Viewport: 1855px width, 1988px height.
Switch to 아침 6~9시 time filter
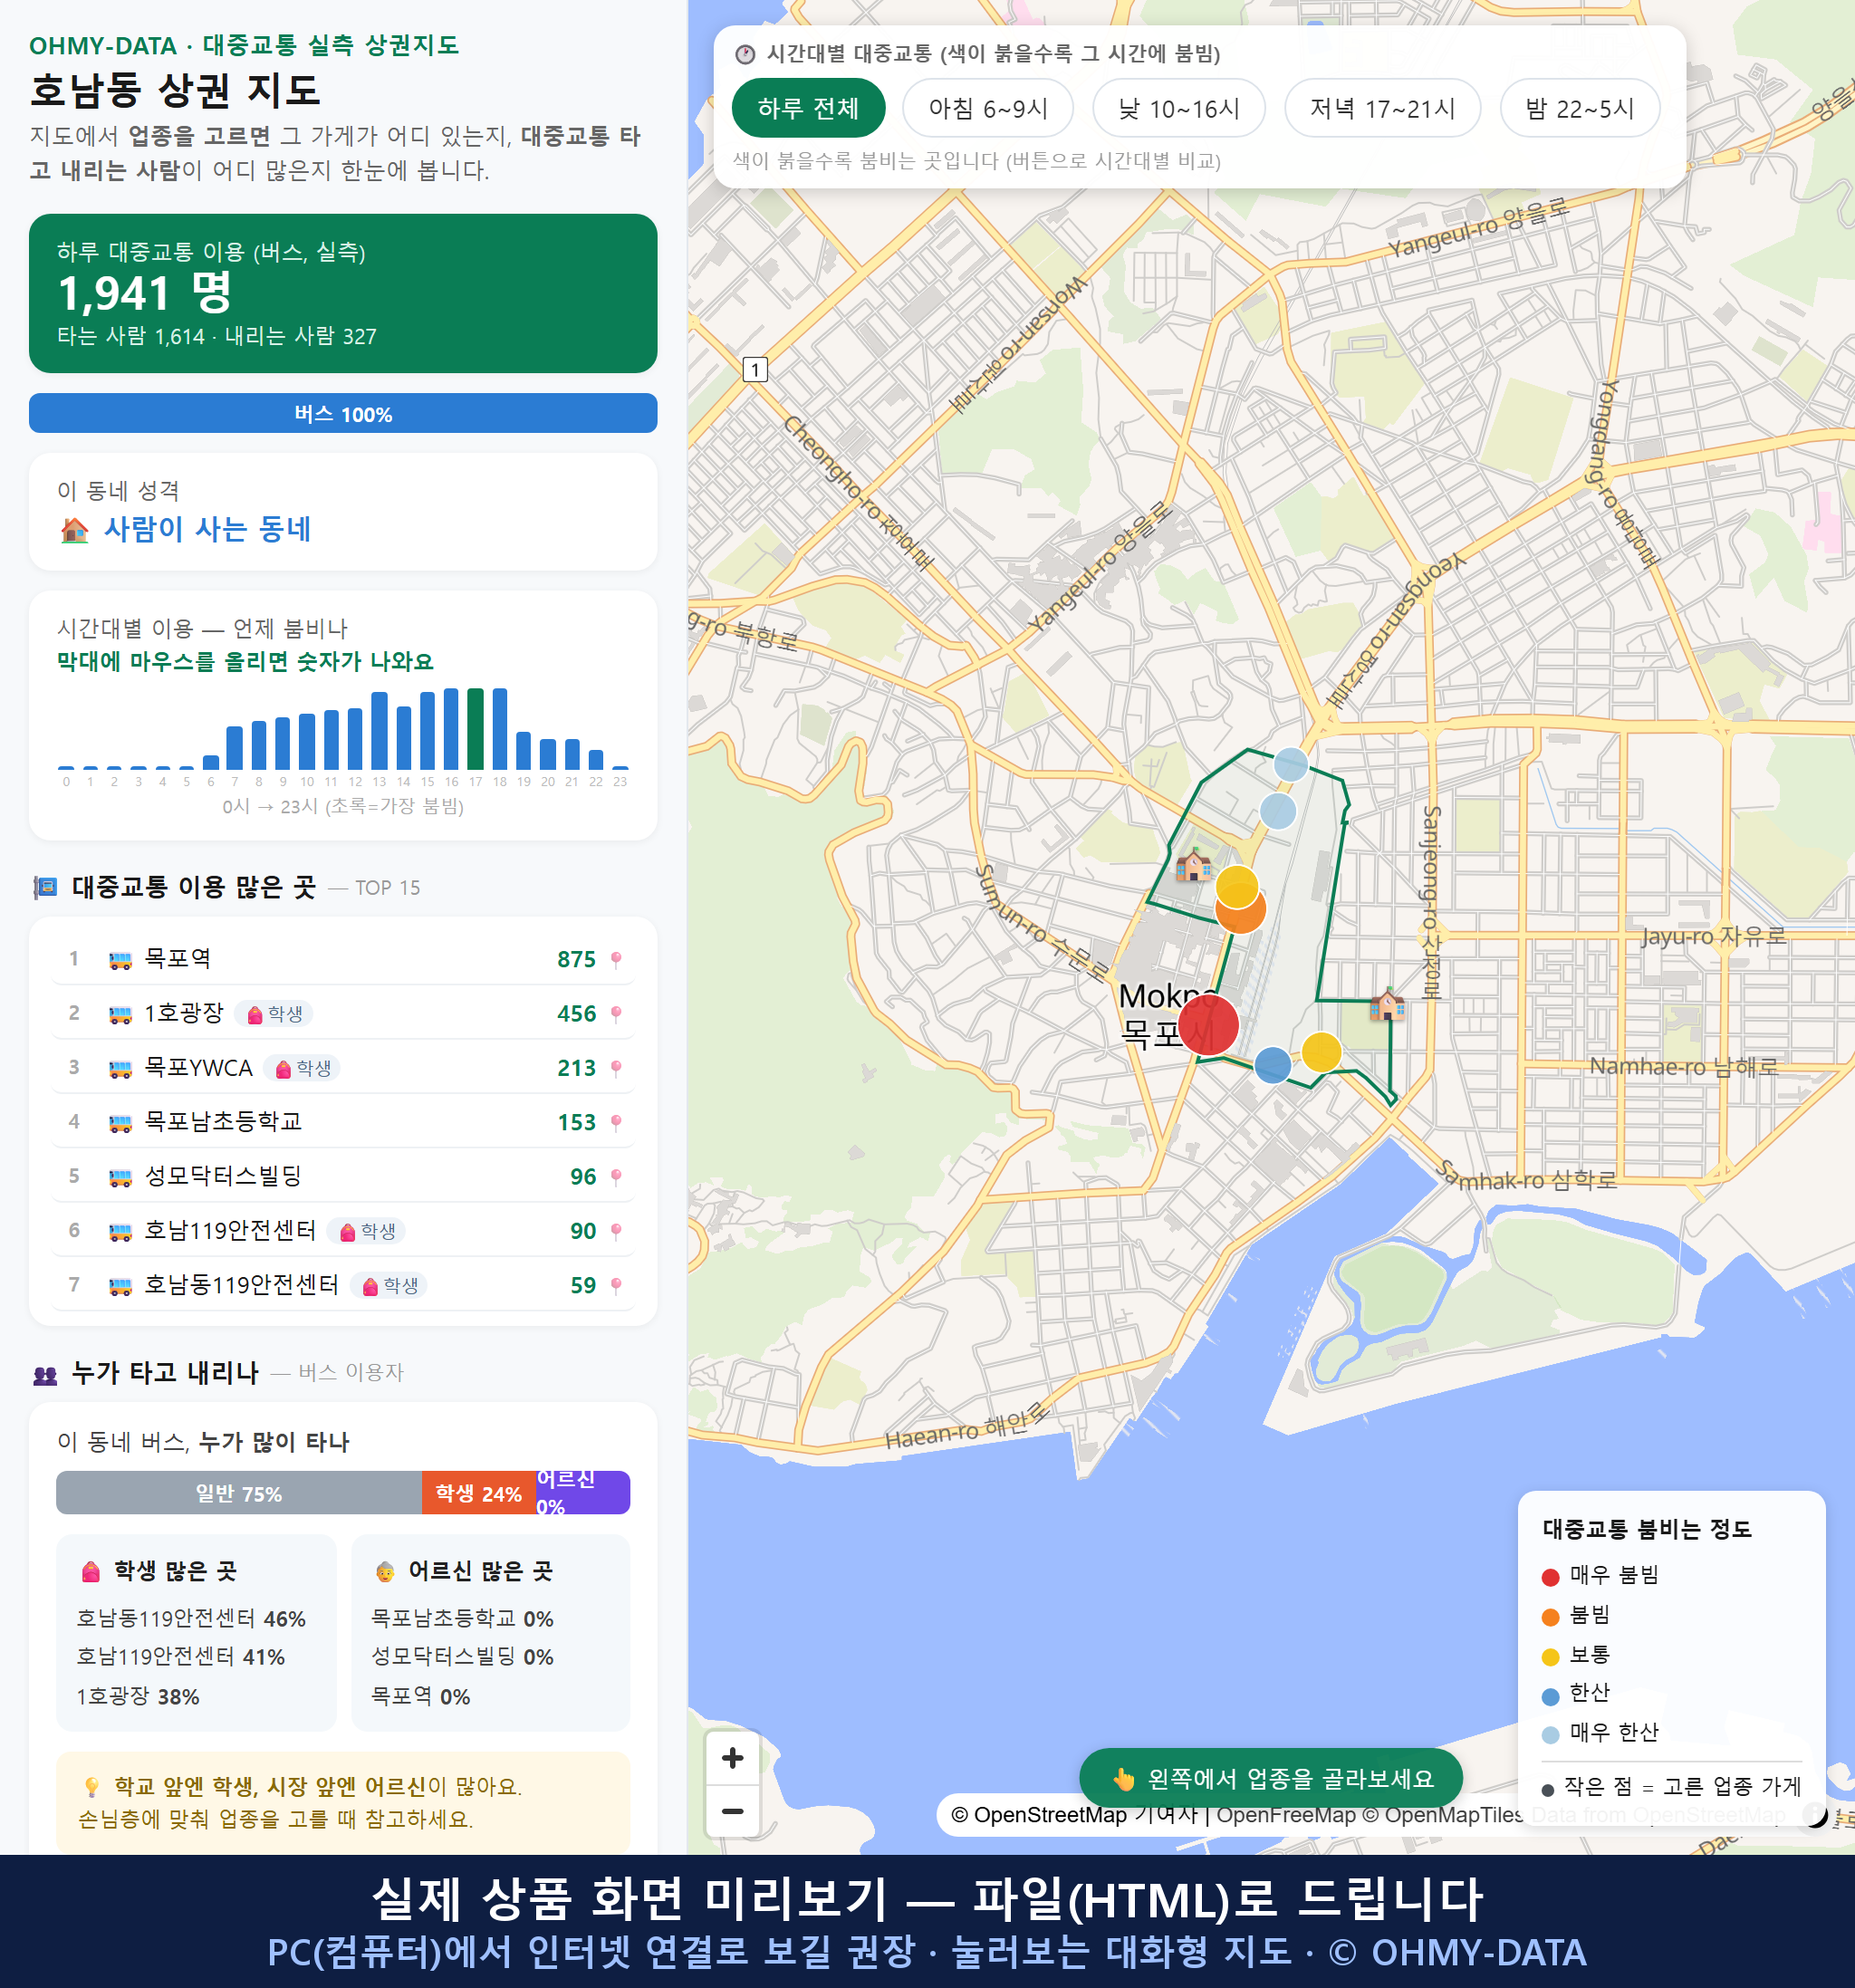point(987,108)
